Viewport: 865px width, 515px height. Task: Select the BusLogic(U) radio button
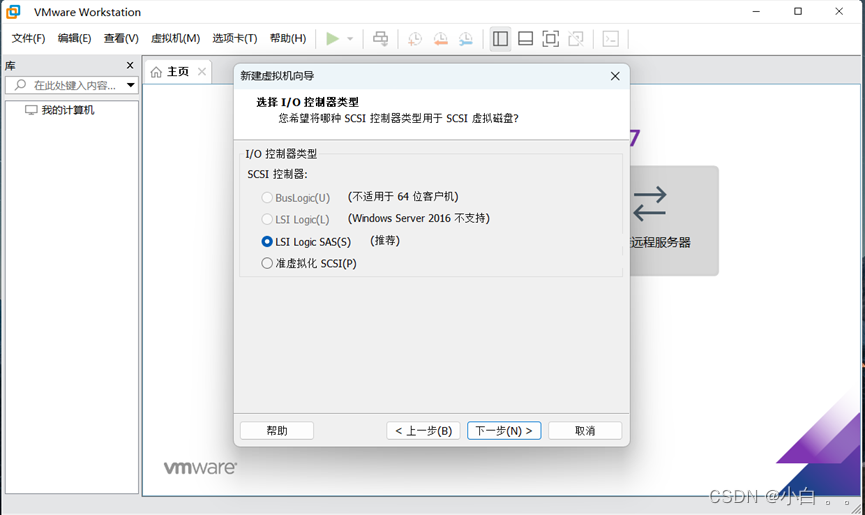point(267,197)
